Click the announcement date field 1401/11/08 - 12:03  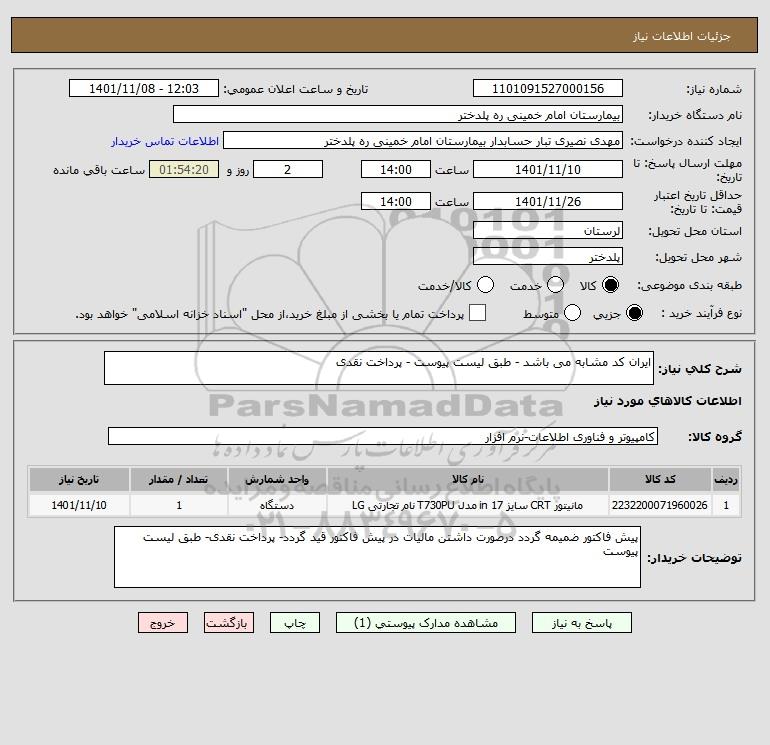pyautogui.click(x=144, y=89)
